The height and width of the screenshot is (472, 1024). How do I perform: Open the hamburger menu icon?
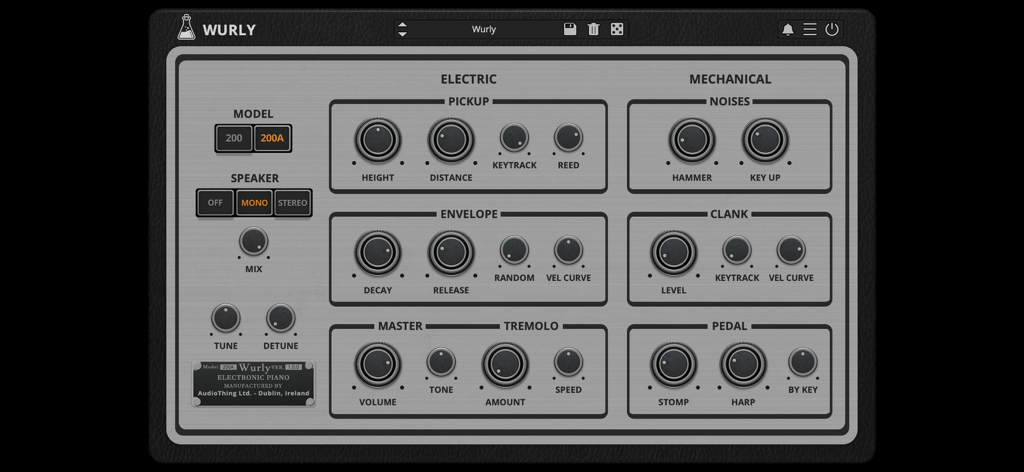point(810,29)
